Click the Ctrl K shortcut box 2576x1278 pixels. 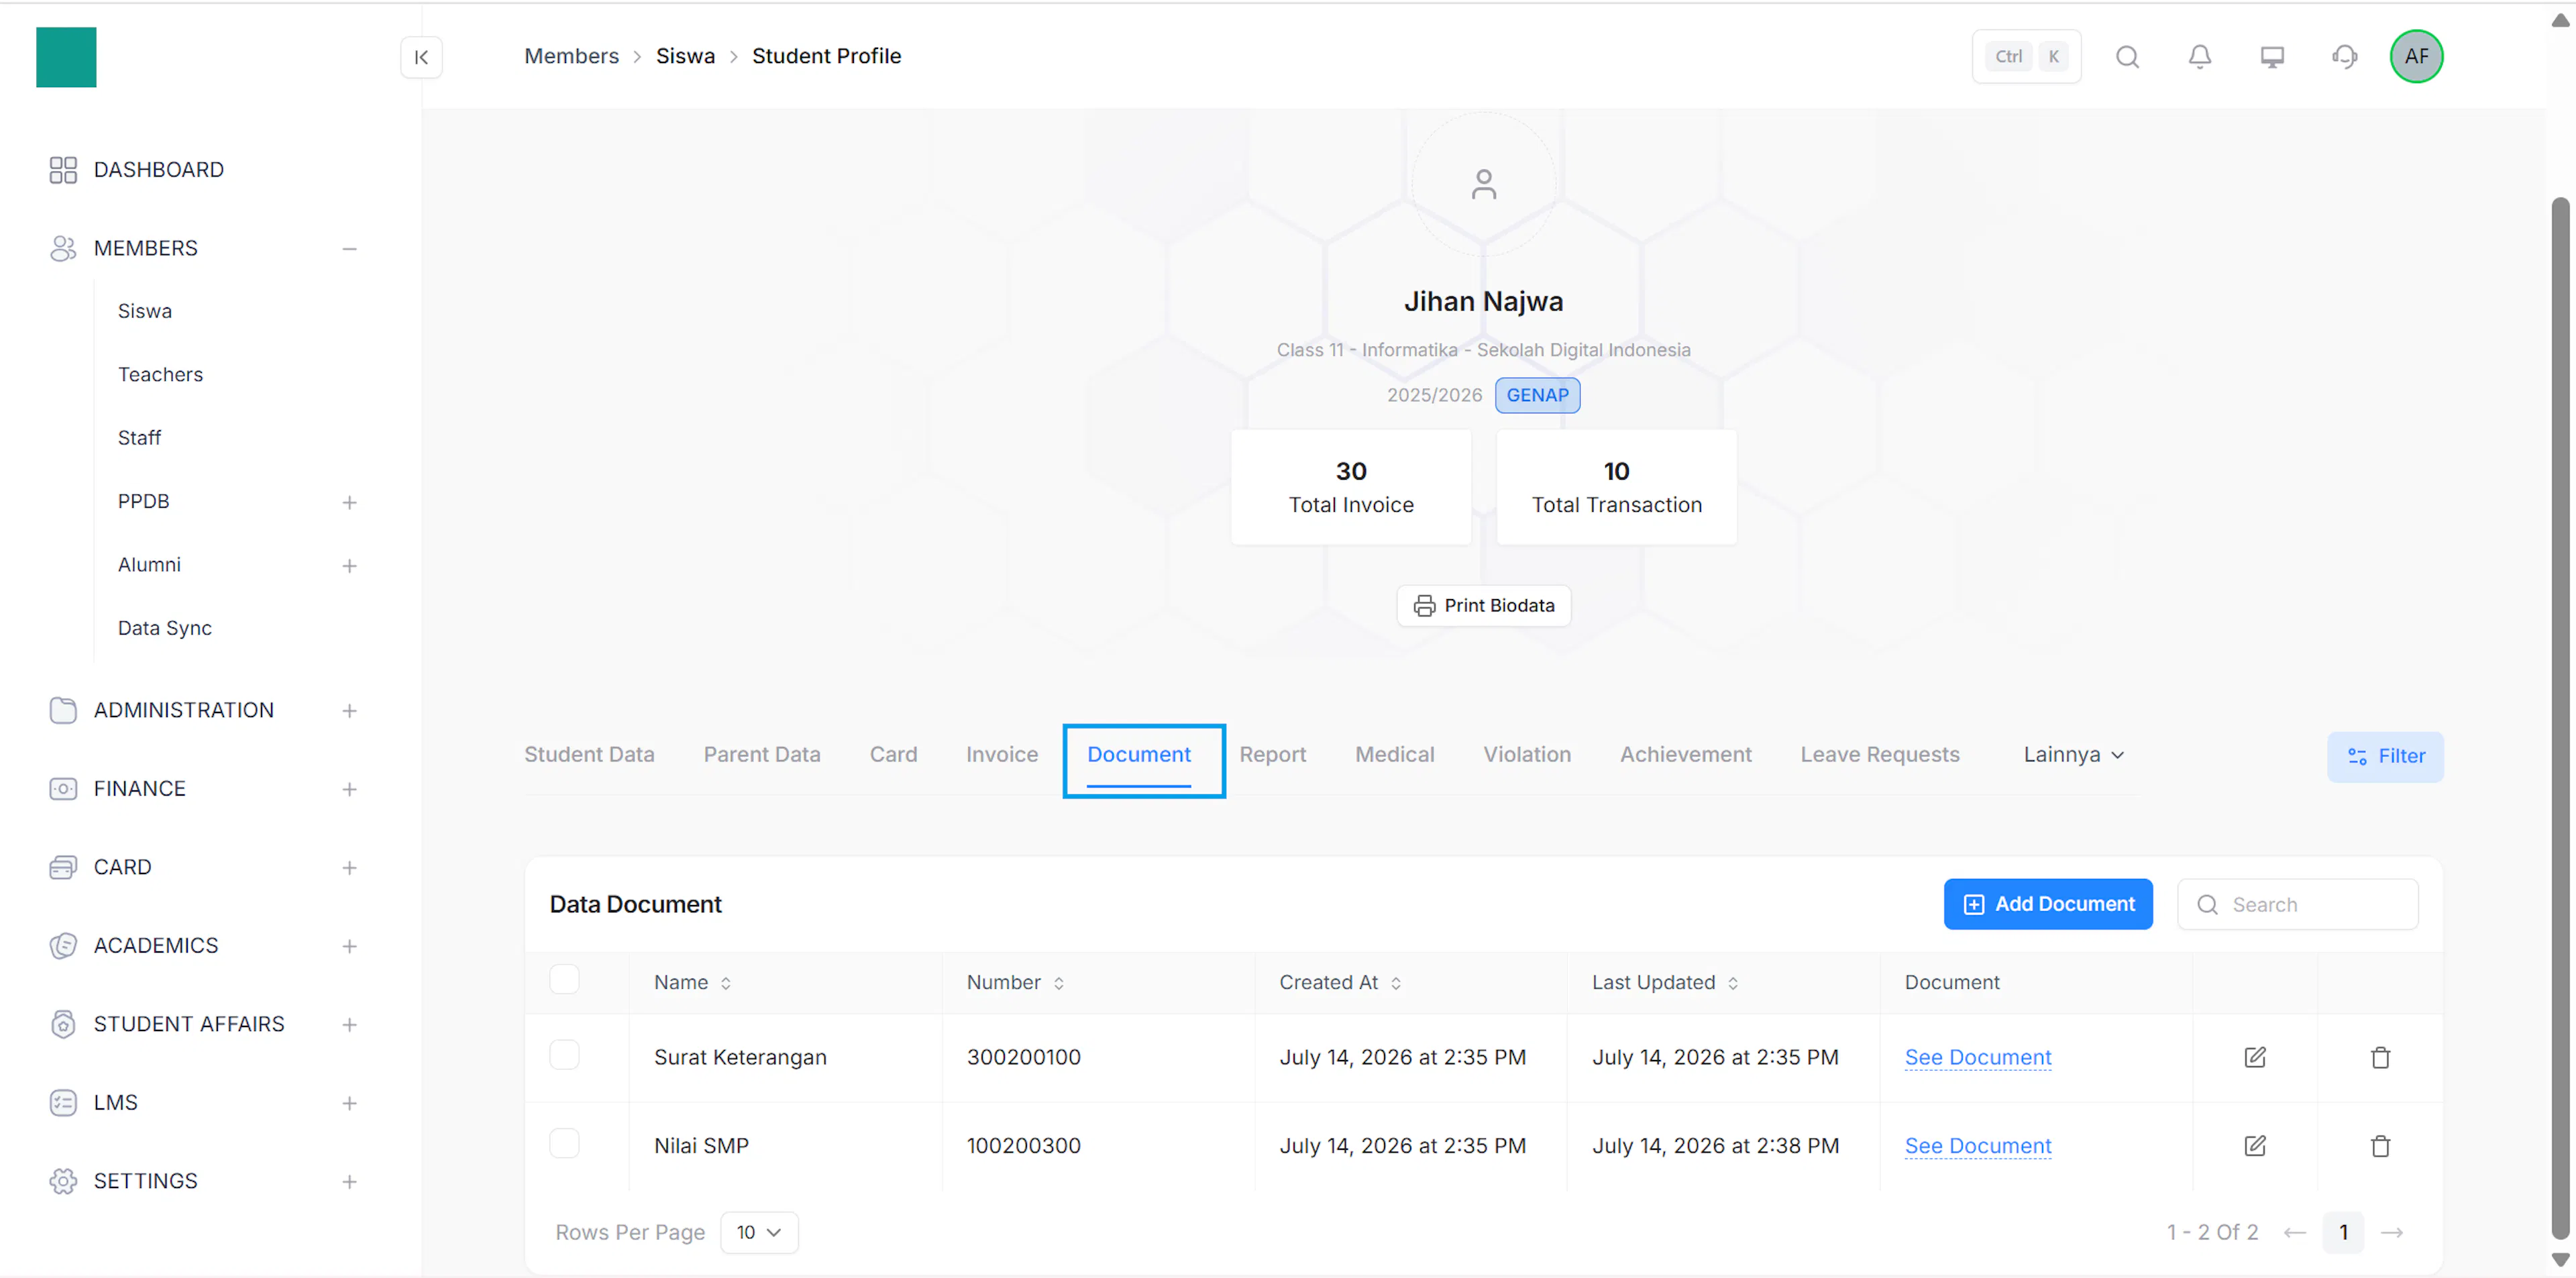pos(2026,57)
